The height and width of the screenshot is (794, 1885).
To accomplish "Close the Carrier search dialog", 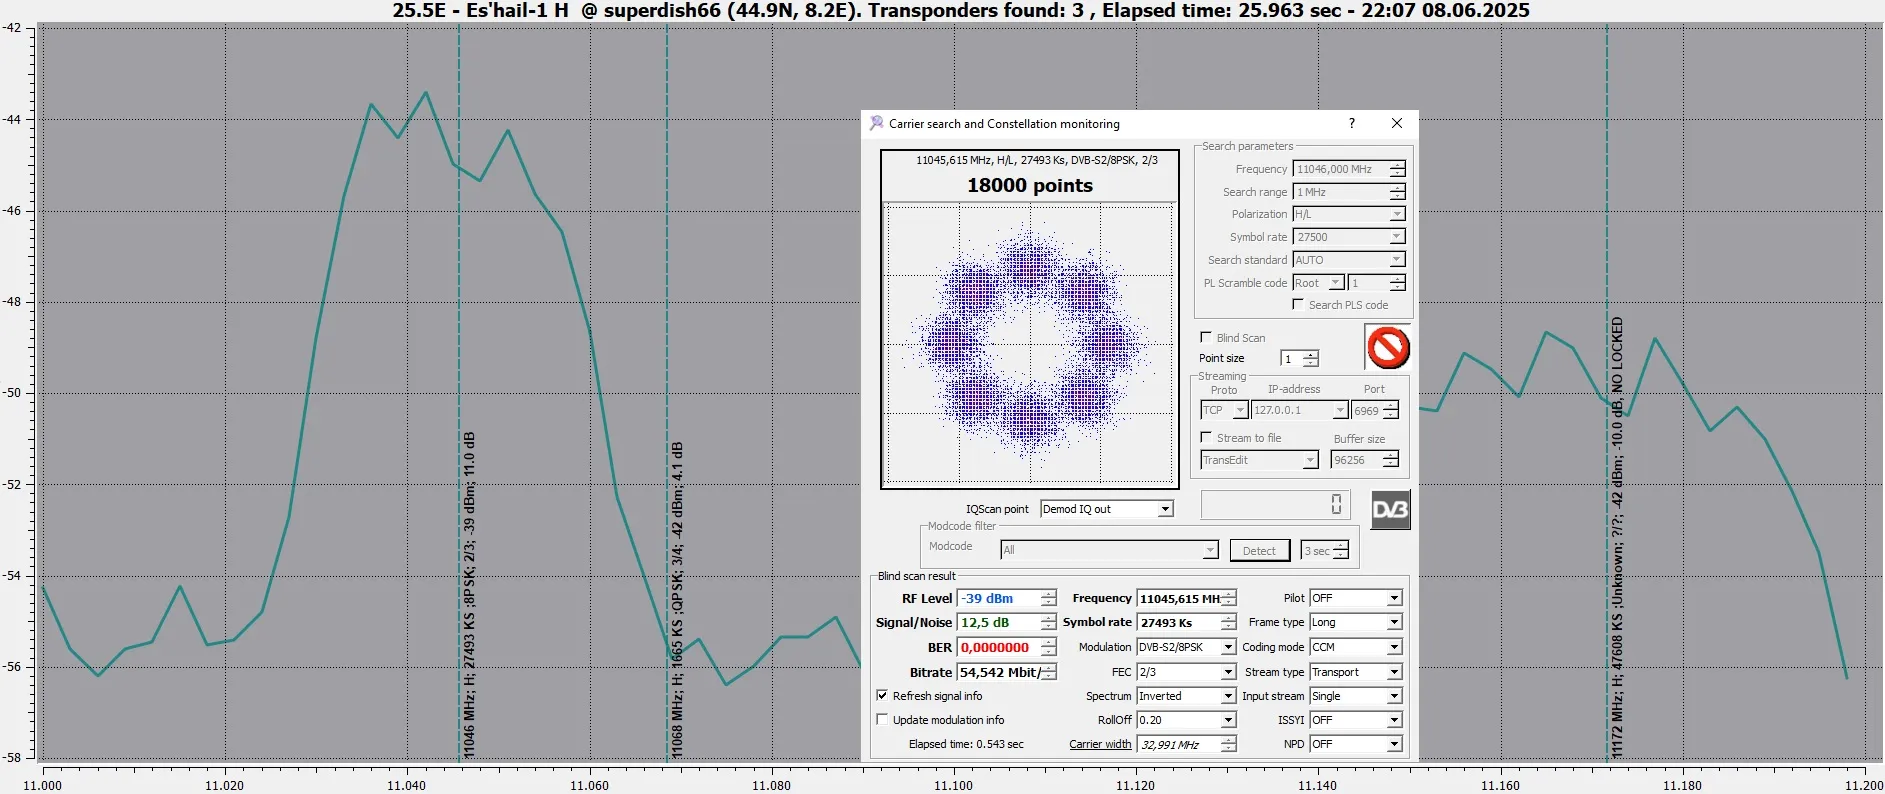I will pos(1397,123).
